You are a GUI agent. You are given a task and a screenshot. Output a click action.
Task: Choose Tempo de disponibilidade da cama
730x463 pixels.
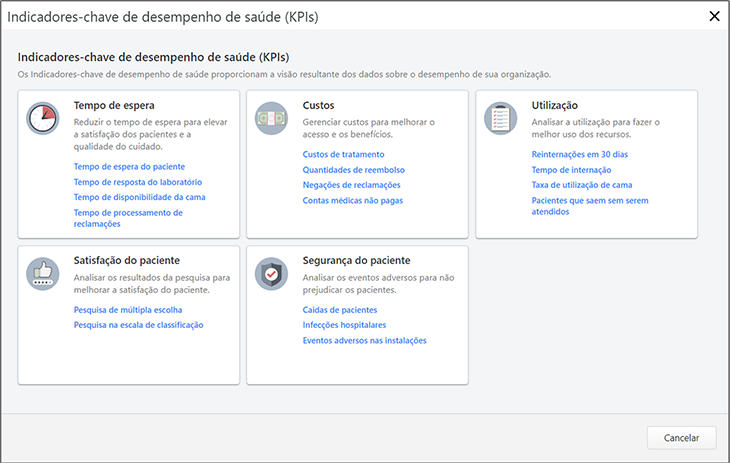[140, 197]
